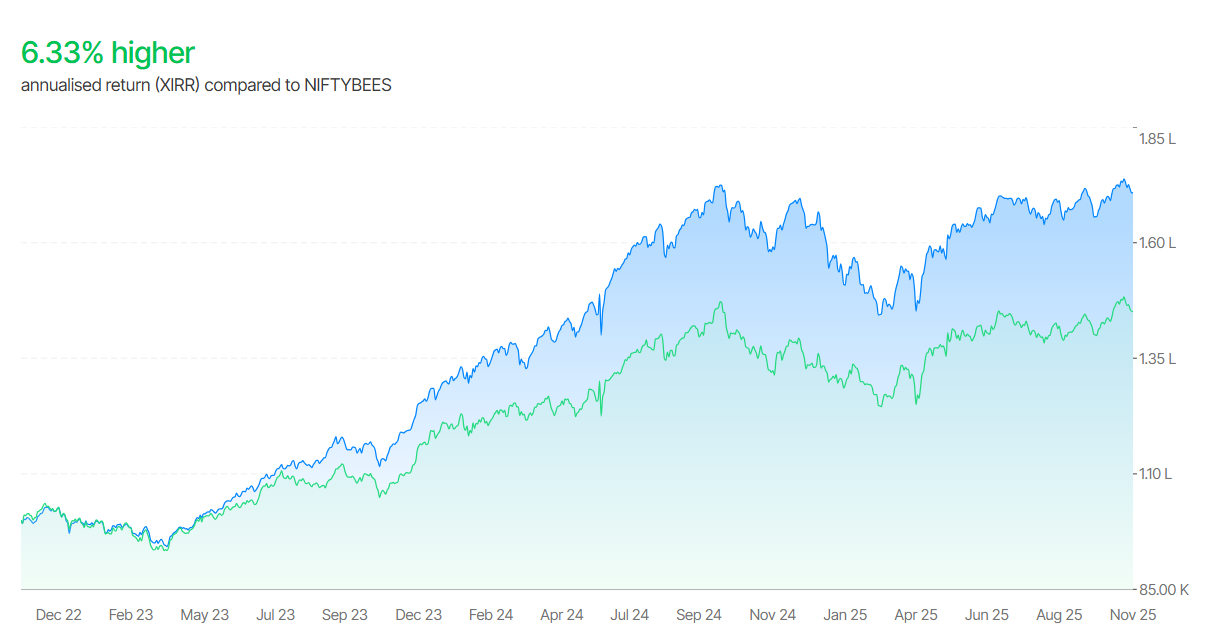Select the Jan 25 date label

(x=845, y=615)
